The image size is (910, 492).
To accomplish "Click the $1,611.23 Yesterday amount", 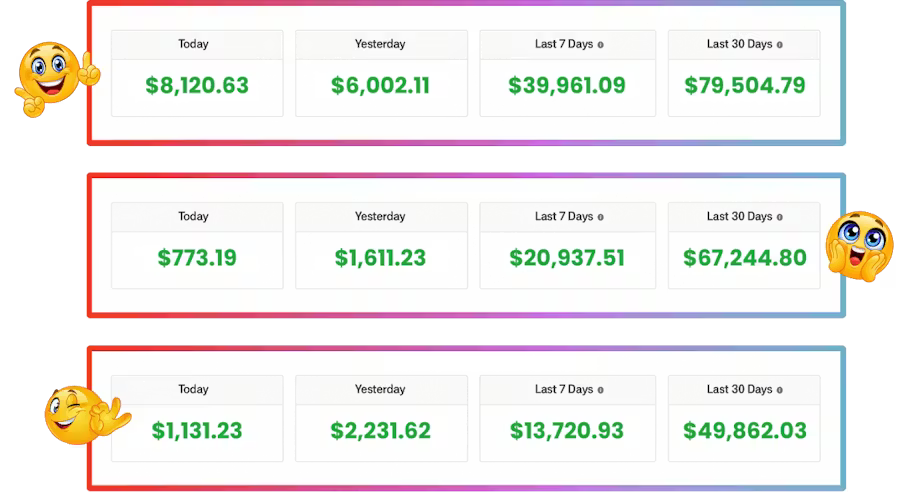I will (x=380, y=258).
